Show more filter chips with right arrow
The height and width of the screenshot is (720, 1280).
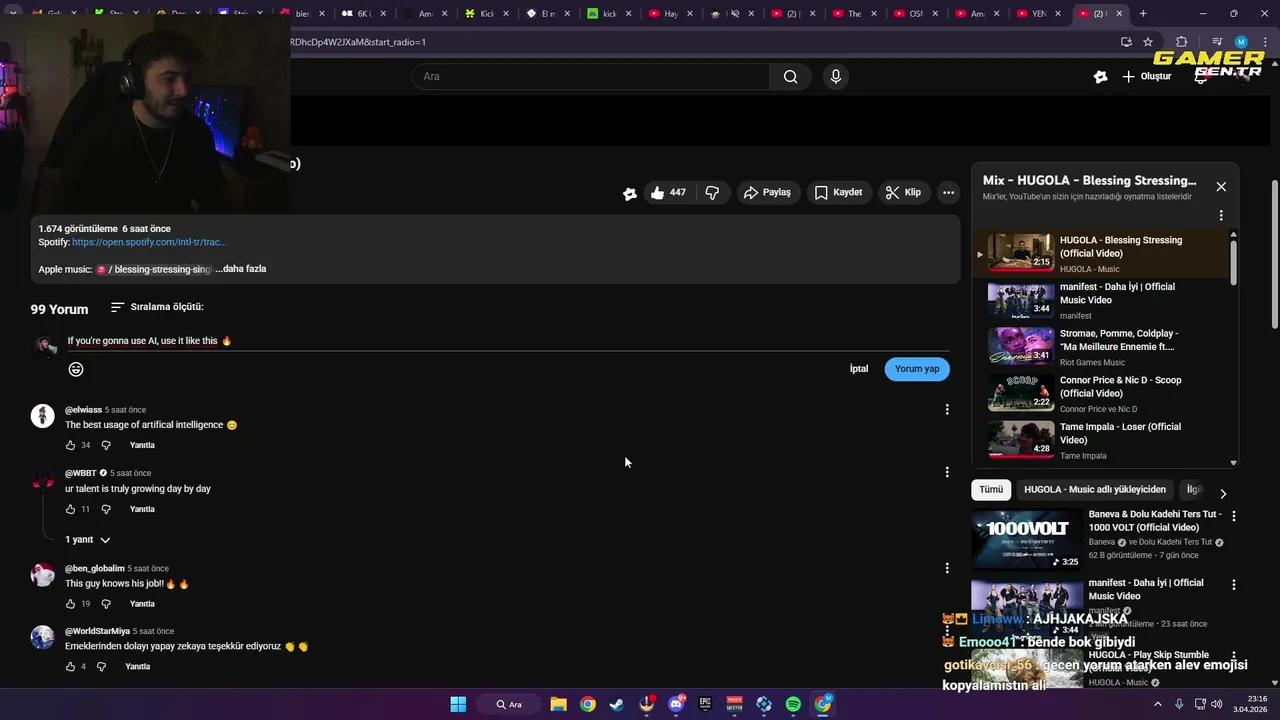[x=1222, y=493]
